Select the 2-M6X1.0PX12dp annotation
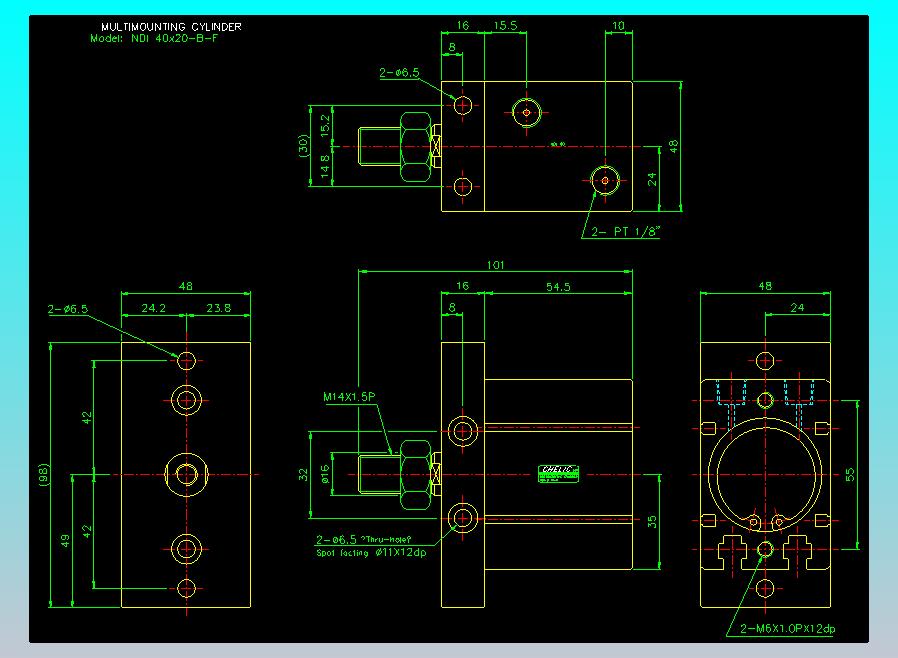The image size is (898, 658). click(x=787, y=628)
